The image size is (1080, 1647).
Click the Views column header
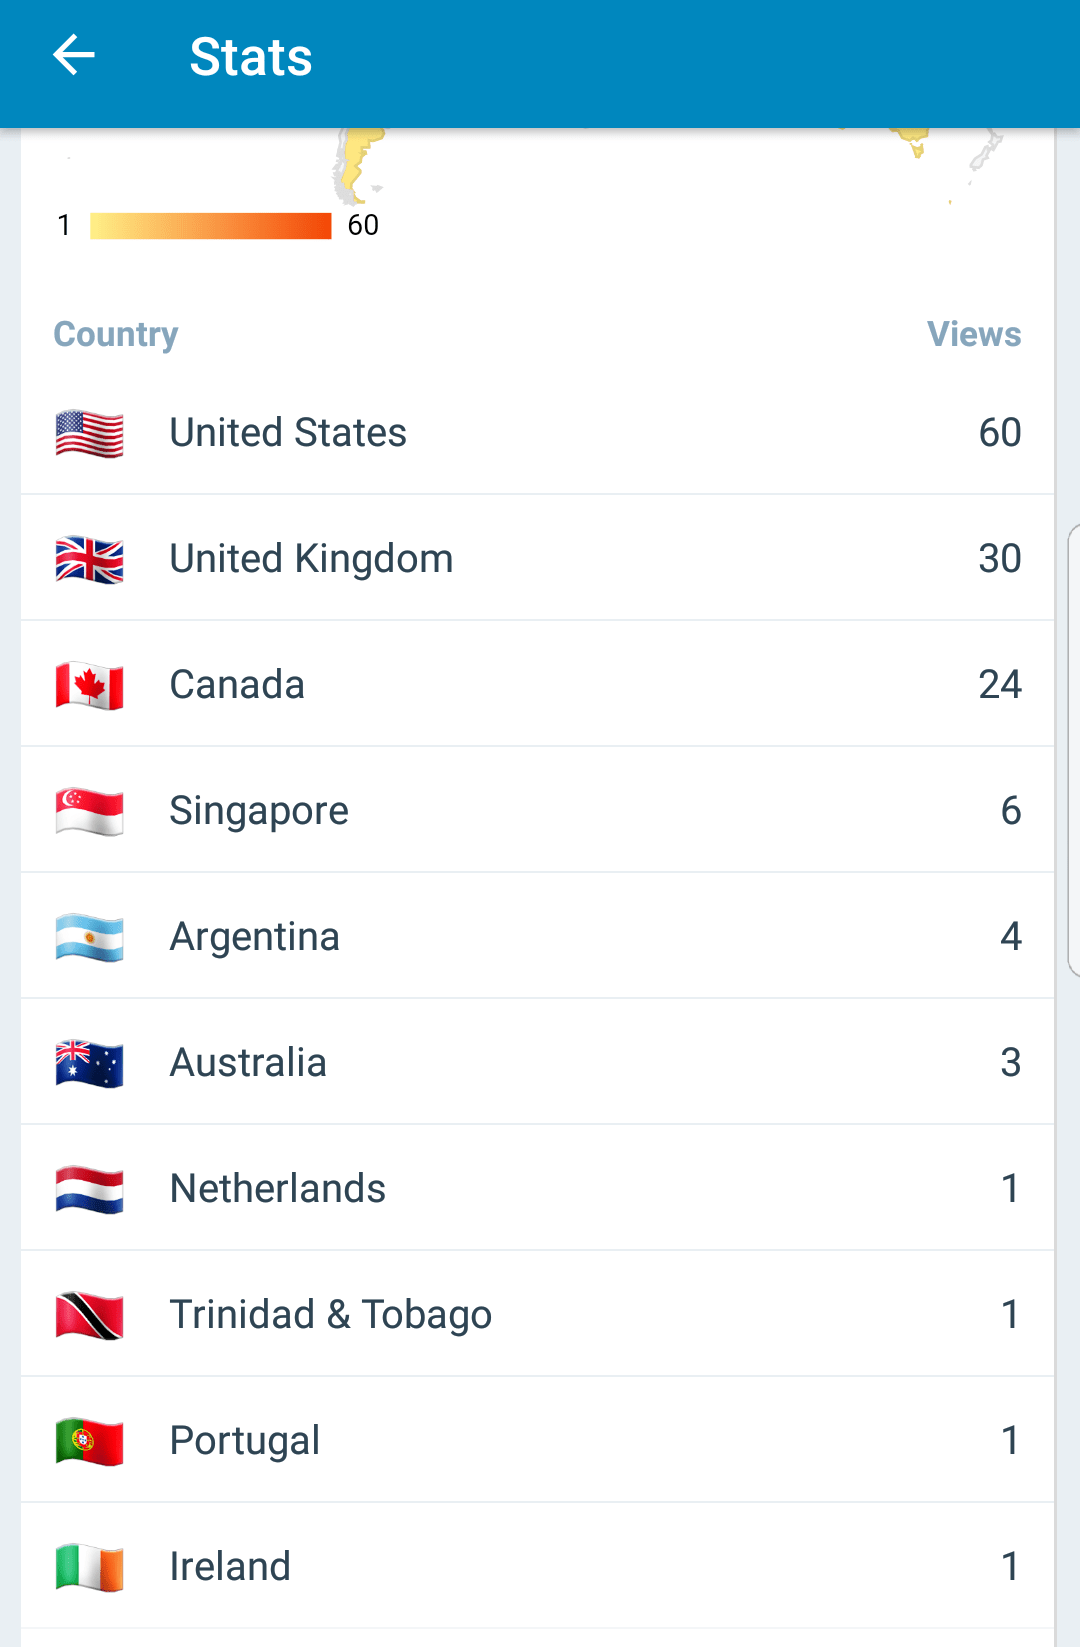[973, 334]
